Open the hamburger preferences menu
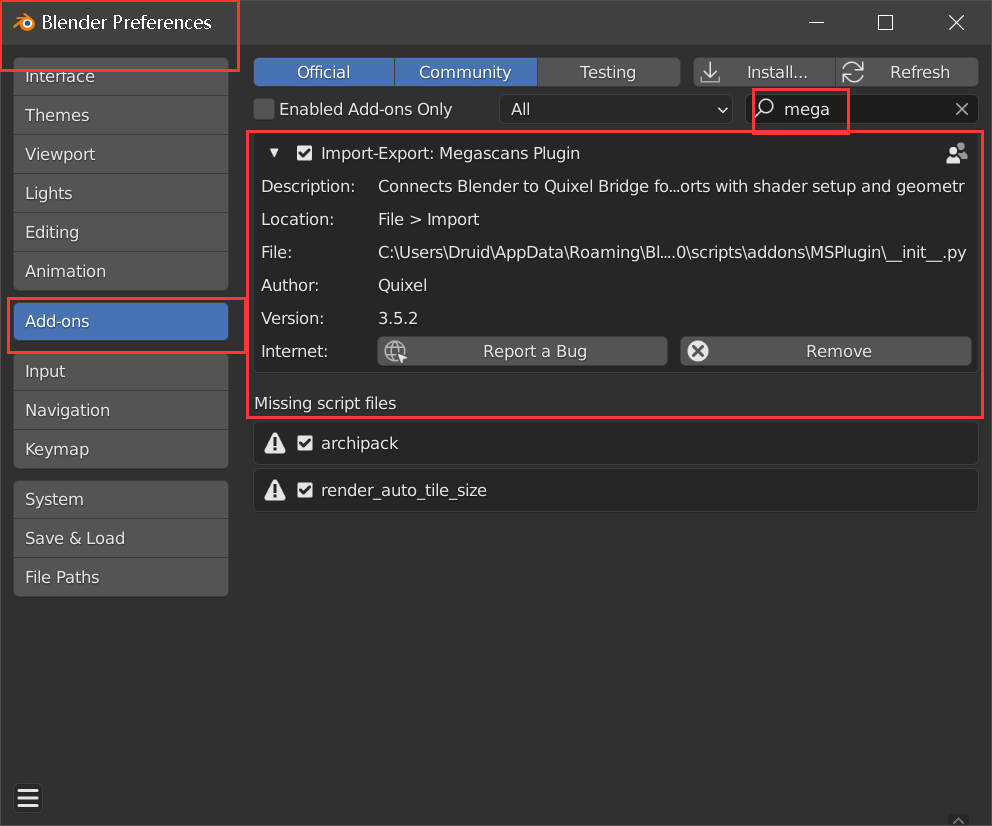This screenshot has height=826, width=992. pos(28,798)
